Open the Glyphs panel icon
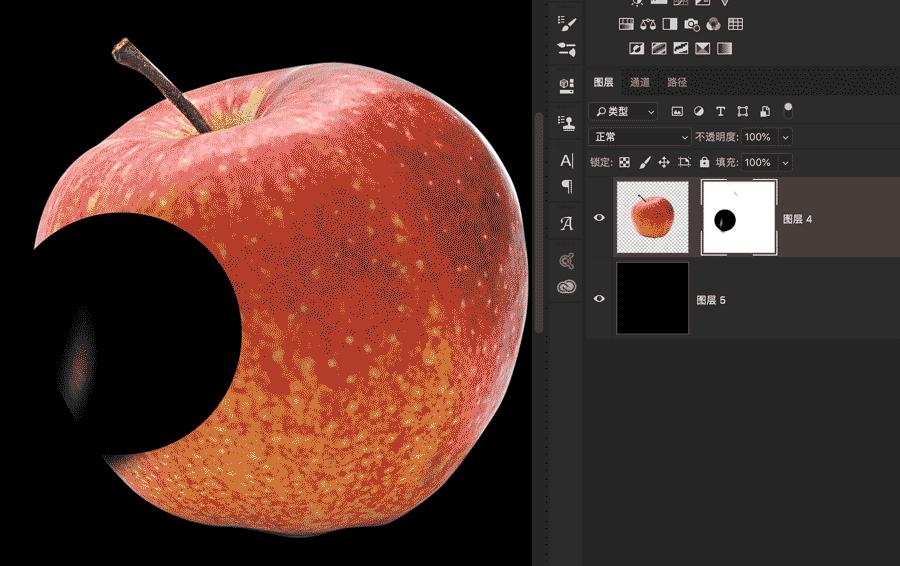The height and width of the screenshot is (566, 900). 567,223
